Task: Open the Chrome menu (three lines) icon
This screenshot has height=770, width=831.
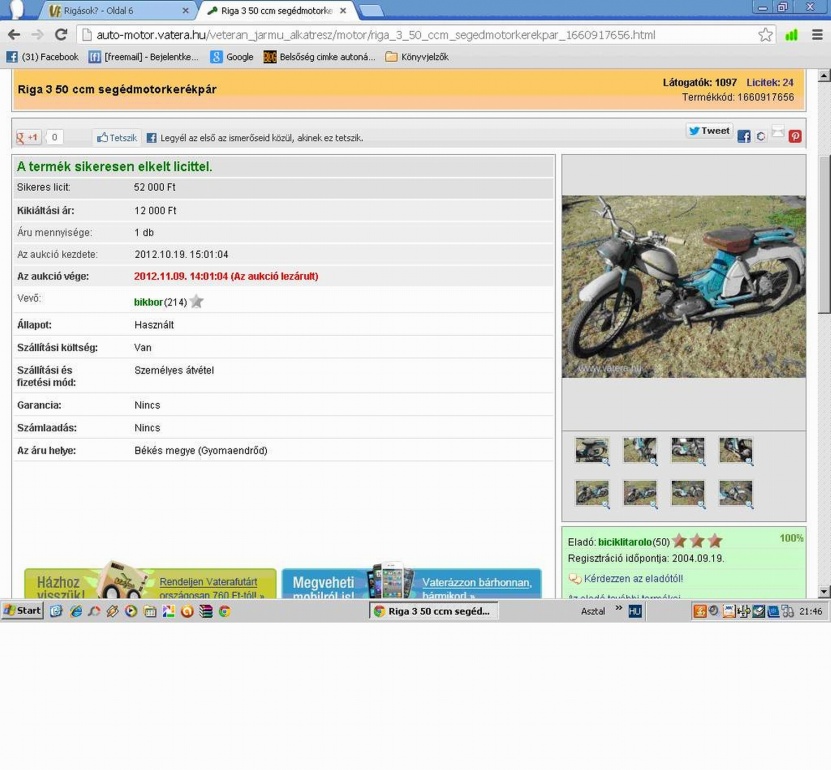Action: 817,35
